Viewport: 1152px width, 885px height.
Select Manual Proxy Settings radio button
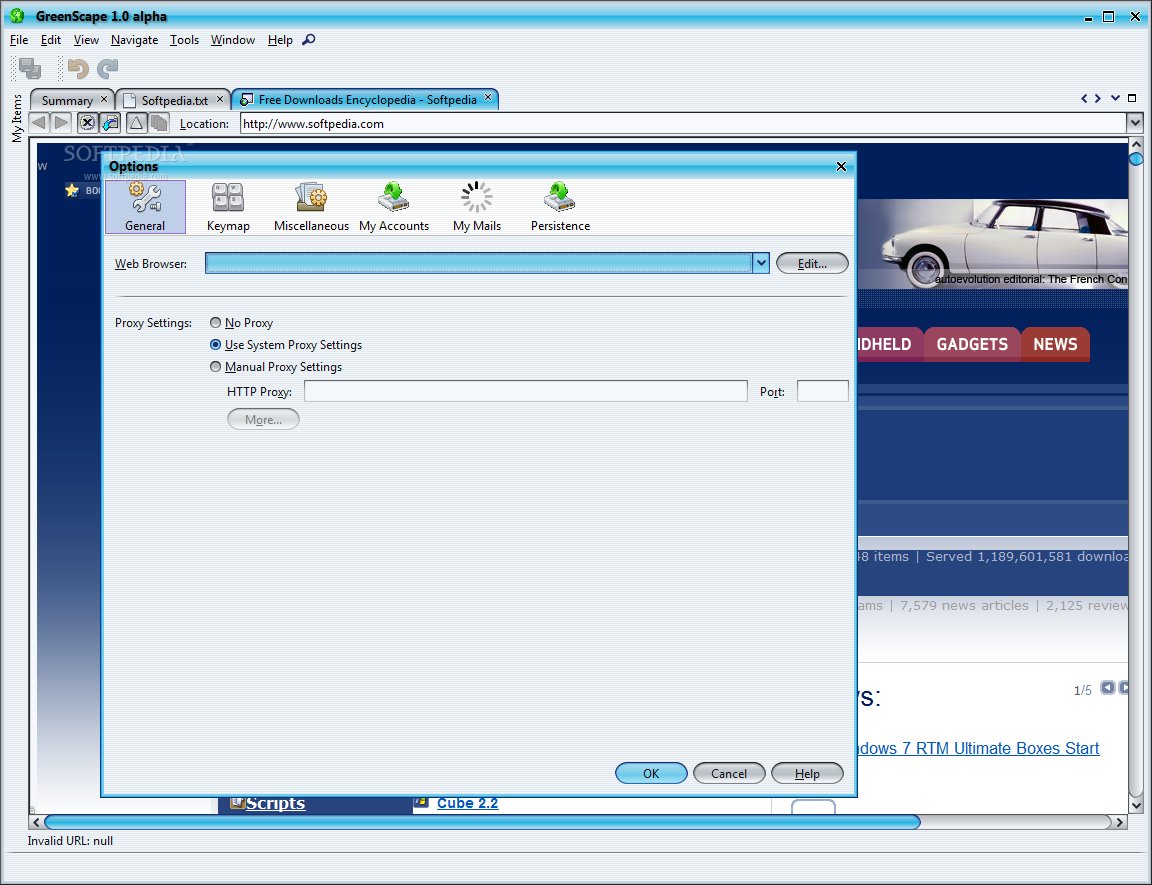215,366
